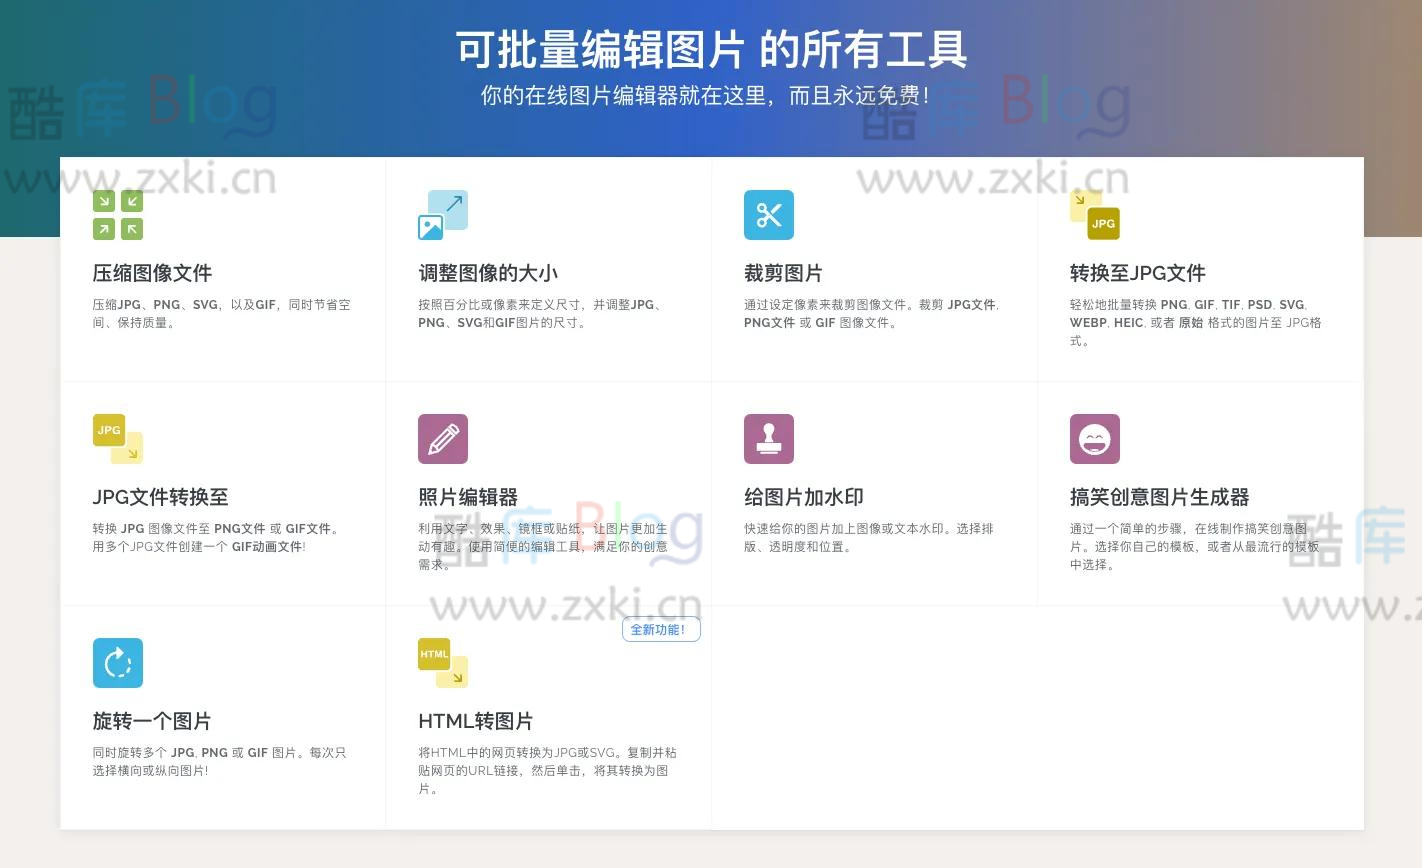Open the HTML转图片 tool icon

point(443,662)
